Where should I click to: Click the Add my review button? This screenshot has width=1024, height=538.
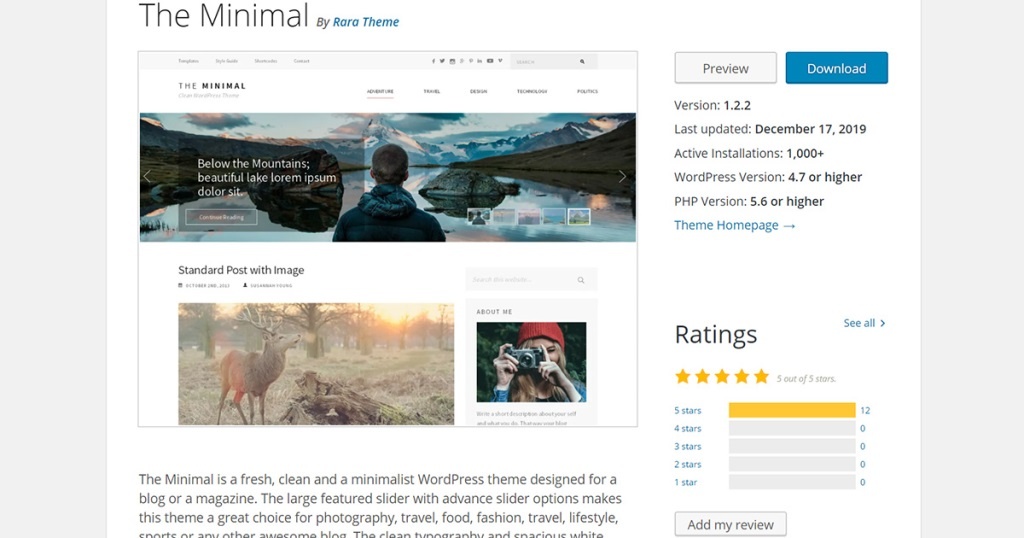coord(730,524)
